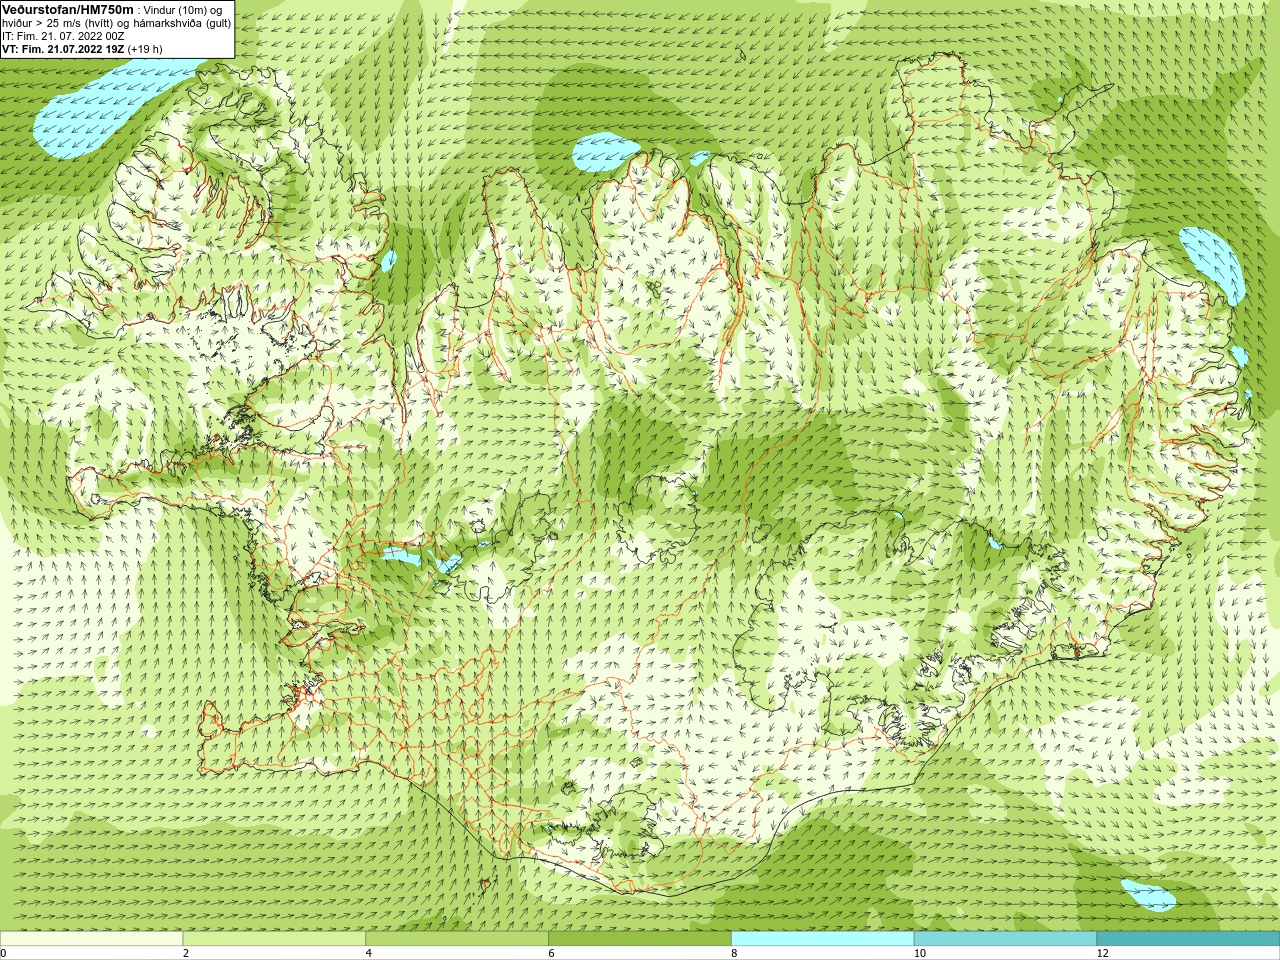Click the legend scale value "6"
The image size is (1280, 960).
coord(552,954)
